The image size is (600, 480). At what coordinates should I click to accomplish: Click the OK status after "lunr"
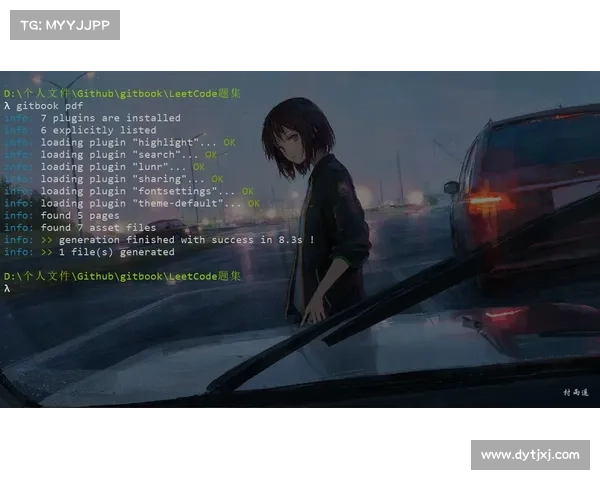[199, 167]
